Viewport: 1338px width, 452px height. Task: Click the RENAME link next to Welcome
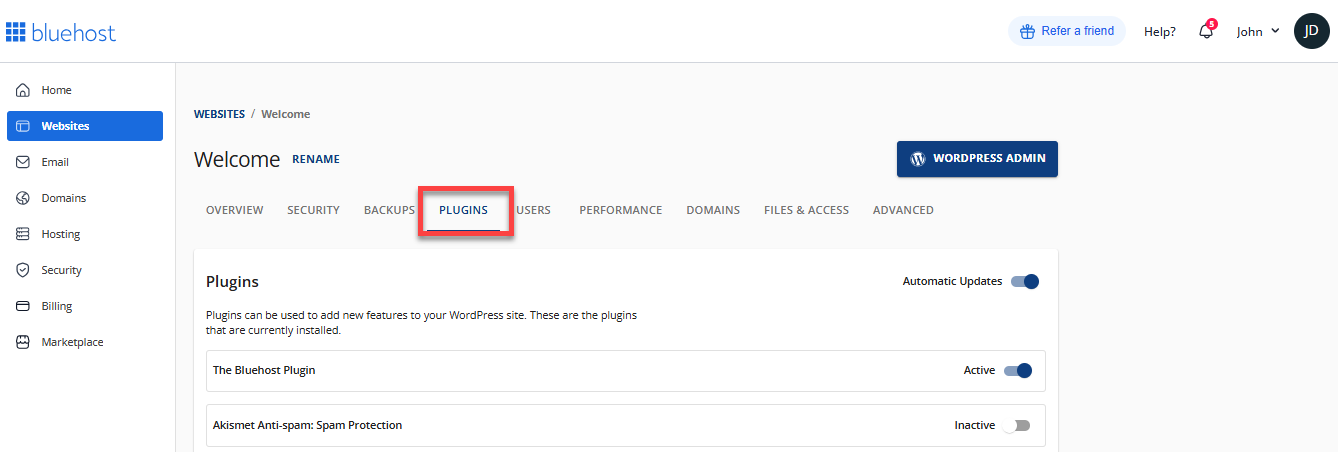click(x=316, y=159)
